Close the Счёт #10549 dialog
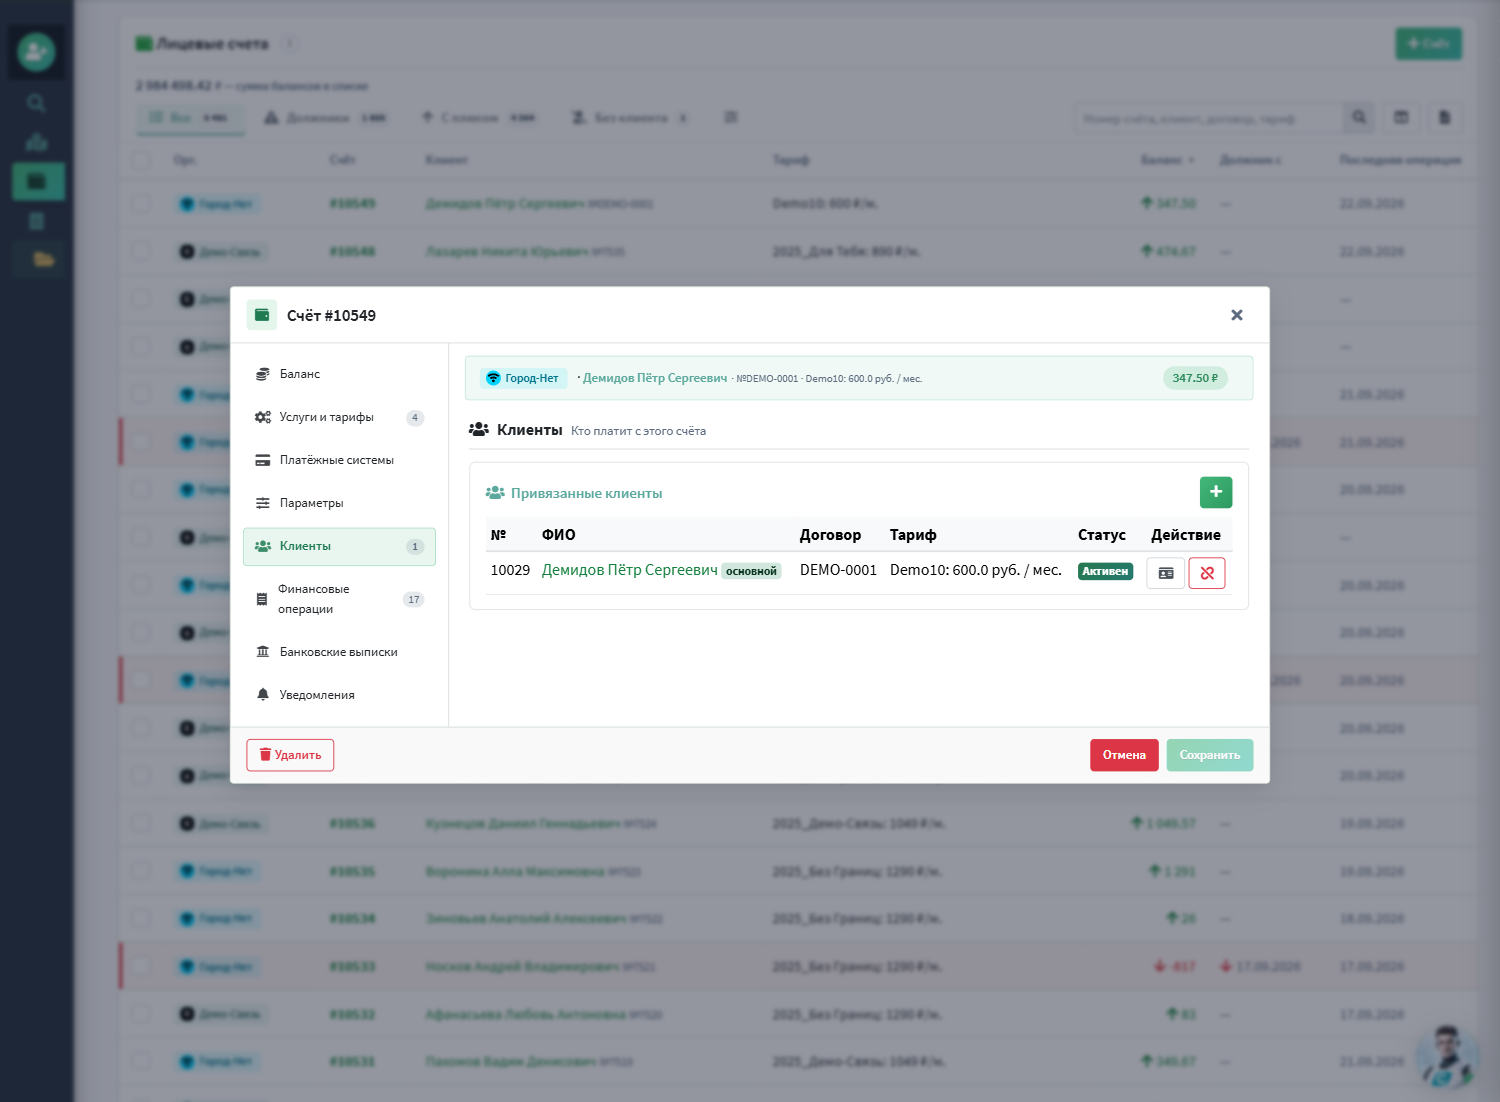This screenshot has width=1500, height=1102. [1237, 315]
